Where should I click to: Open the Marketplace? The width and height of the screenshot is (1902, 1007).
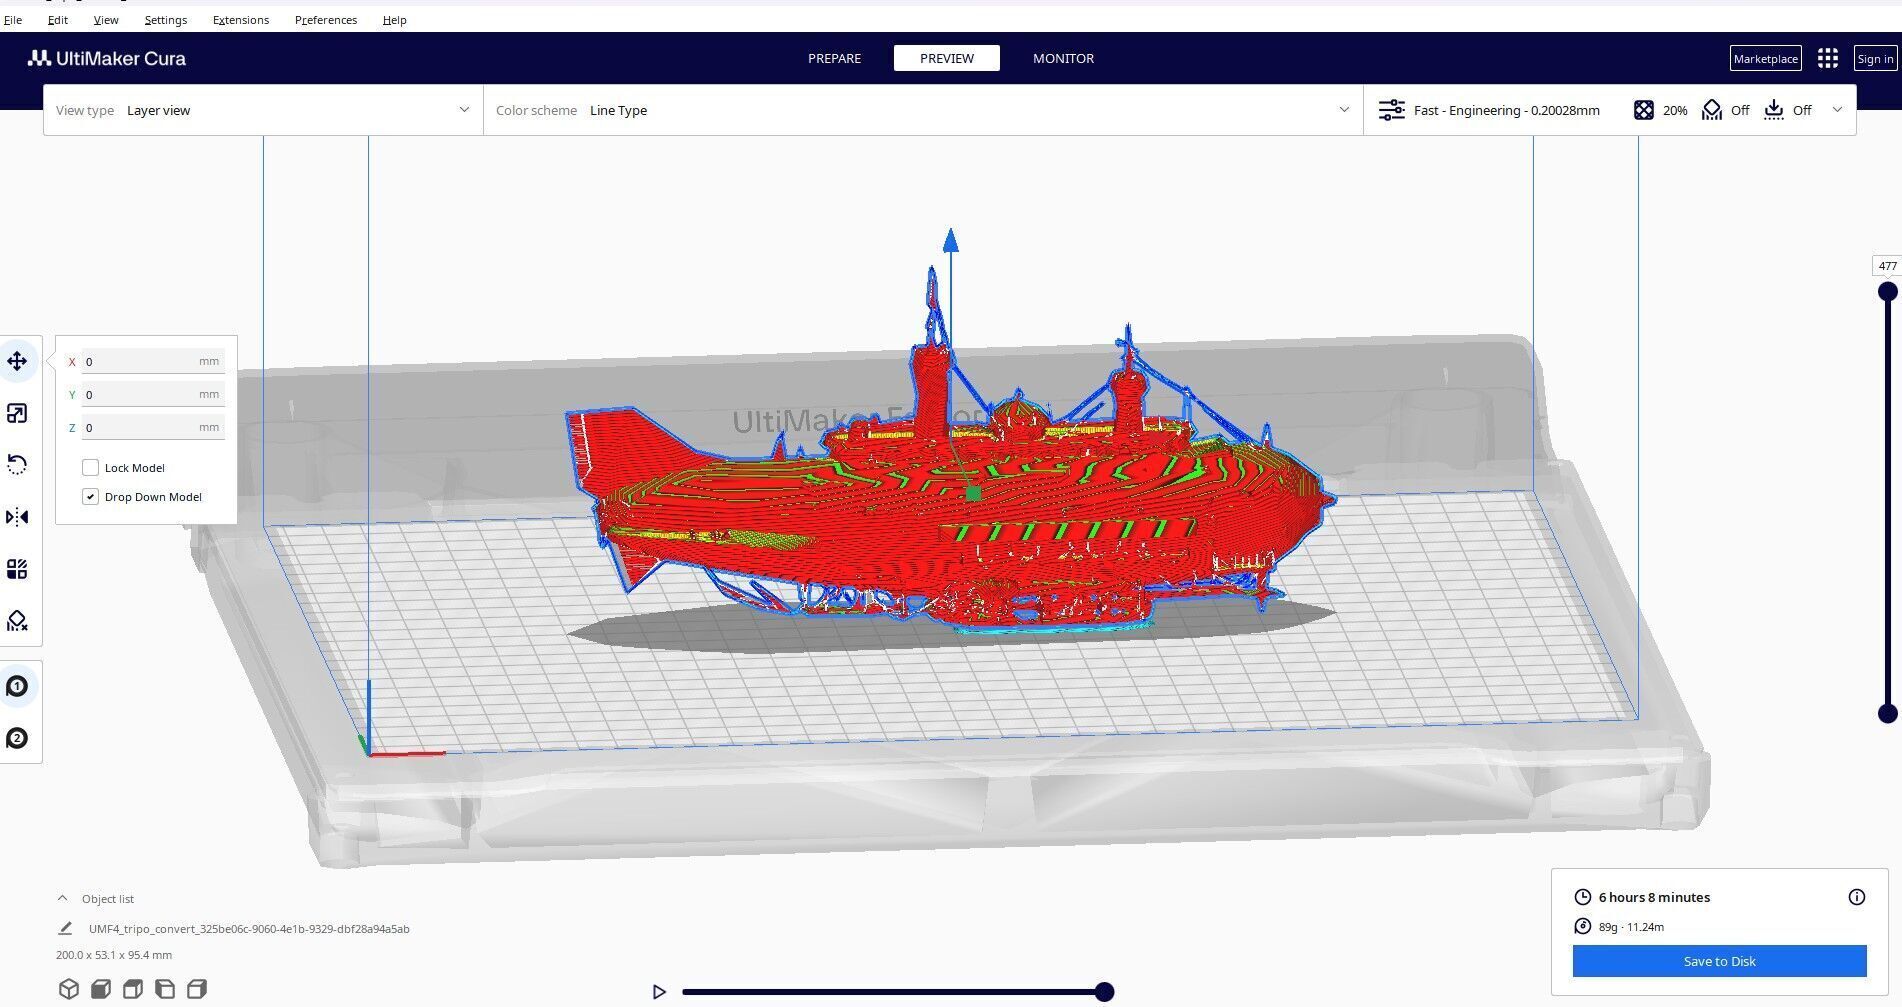pyautogui.click(x=1765, y=58)
